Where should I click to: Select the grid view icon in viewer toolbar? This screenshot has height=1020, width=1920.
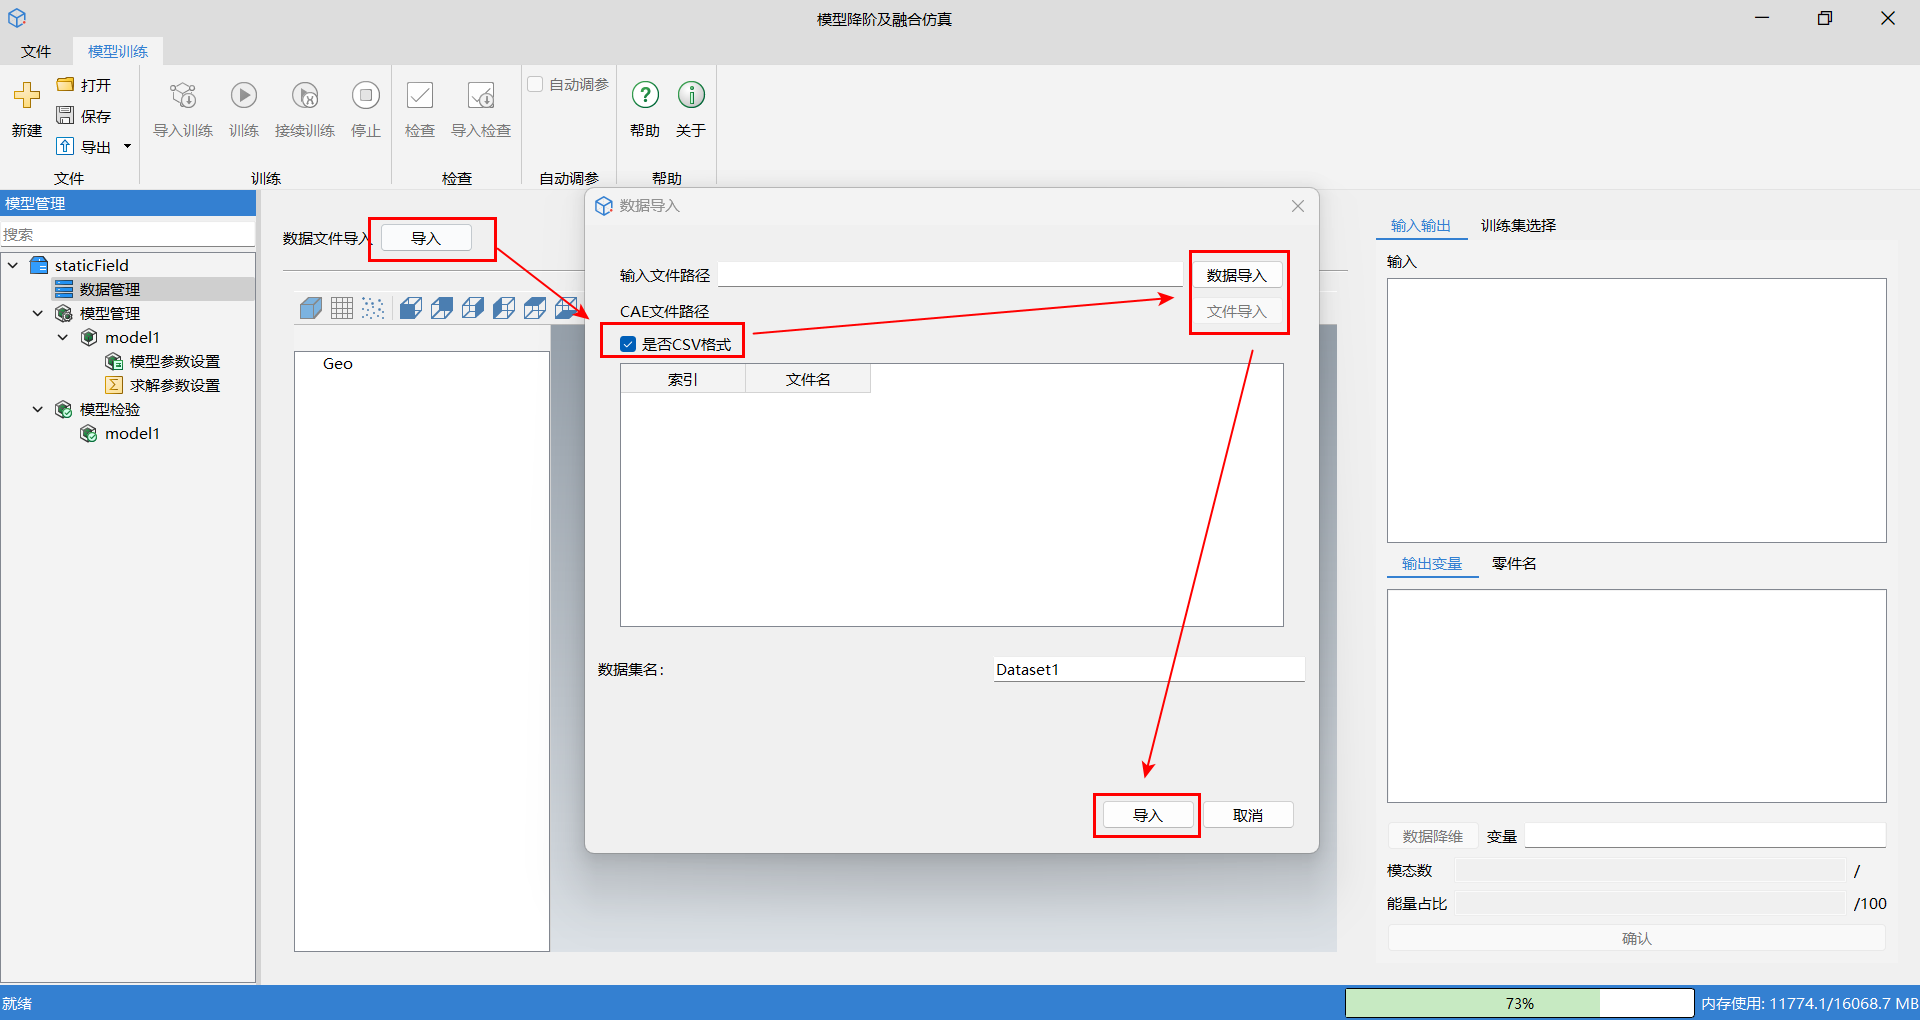[x=342, y=308]
